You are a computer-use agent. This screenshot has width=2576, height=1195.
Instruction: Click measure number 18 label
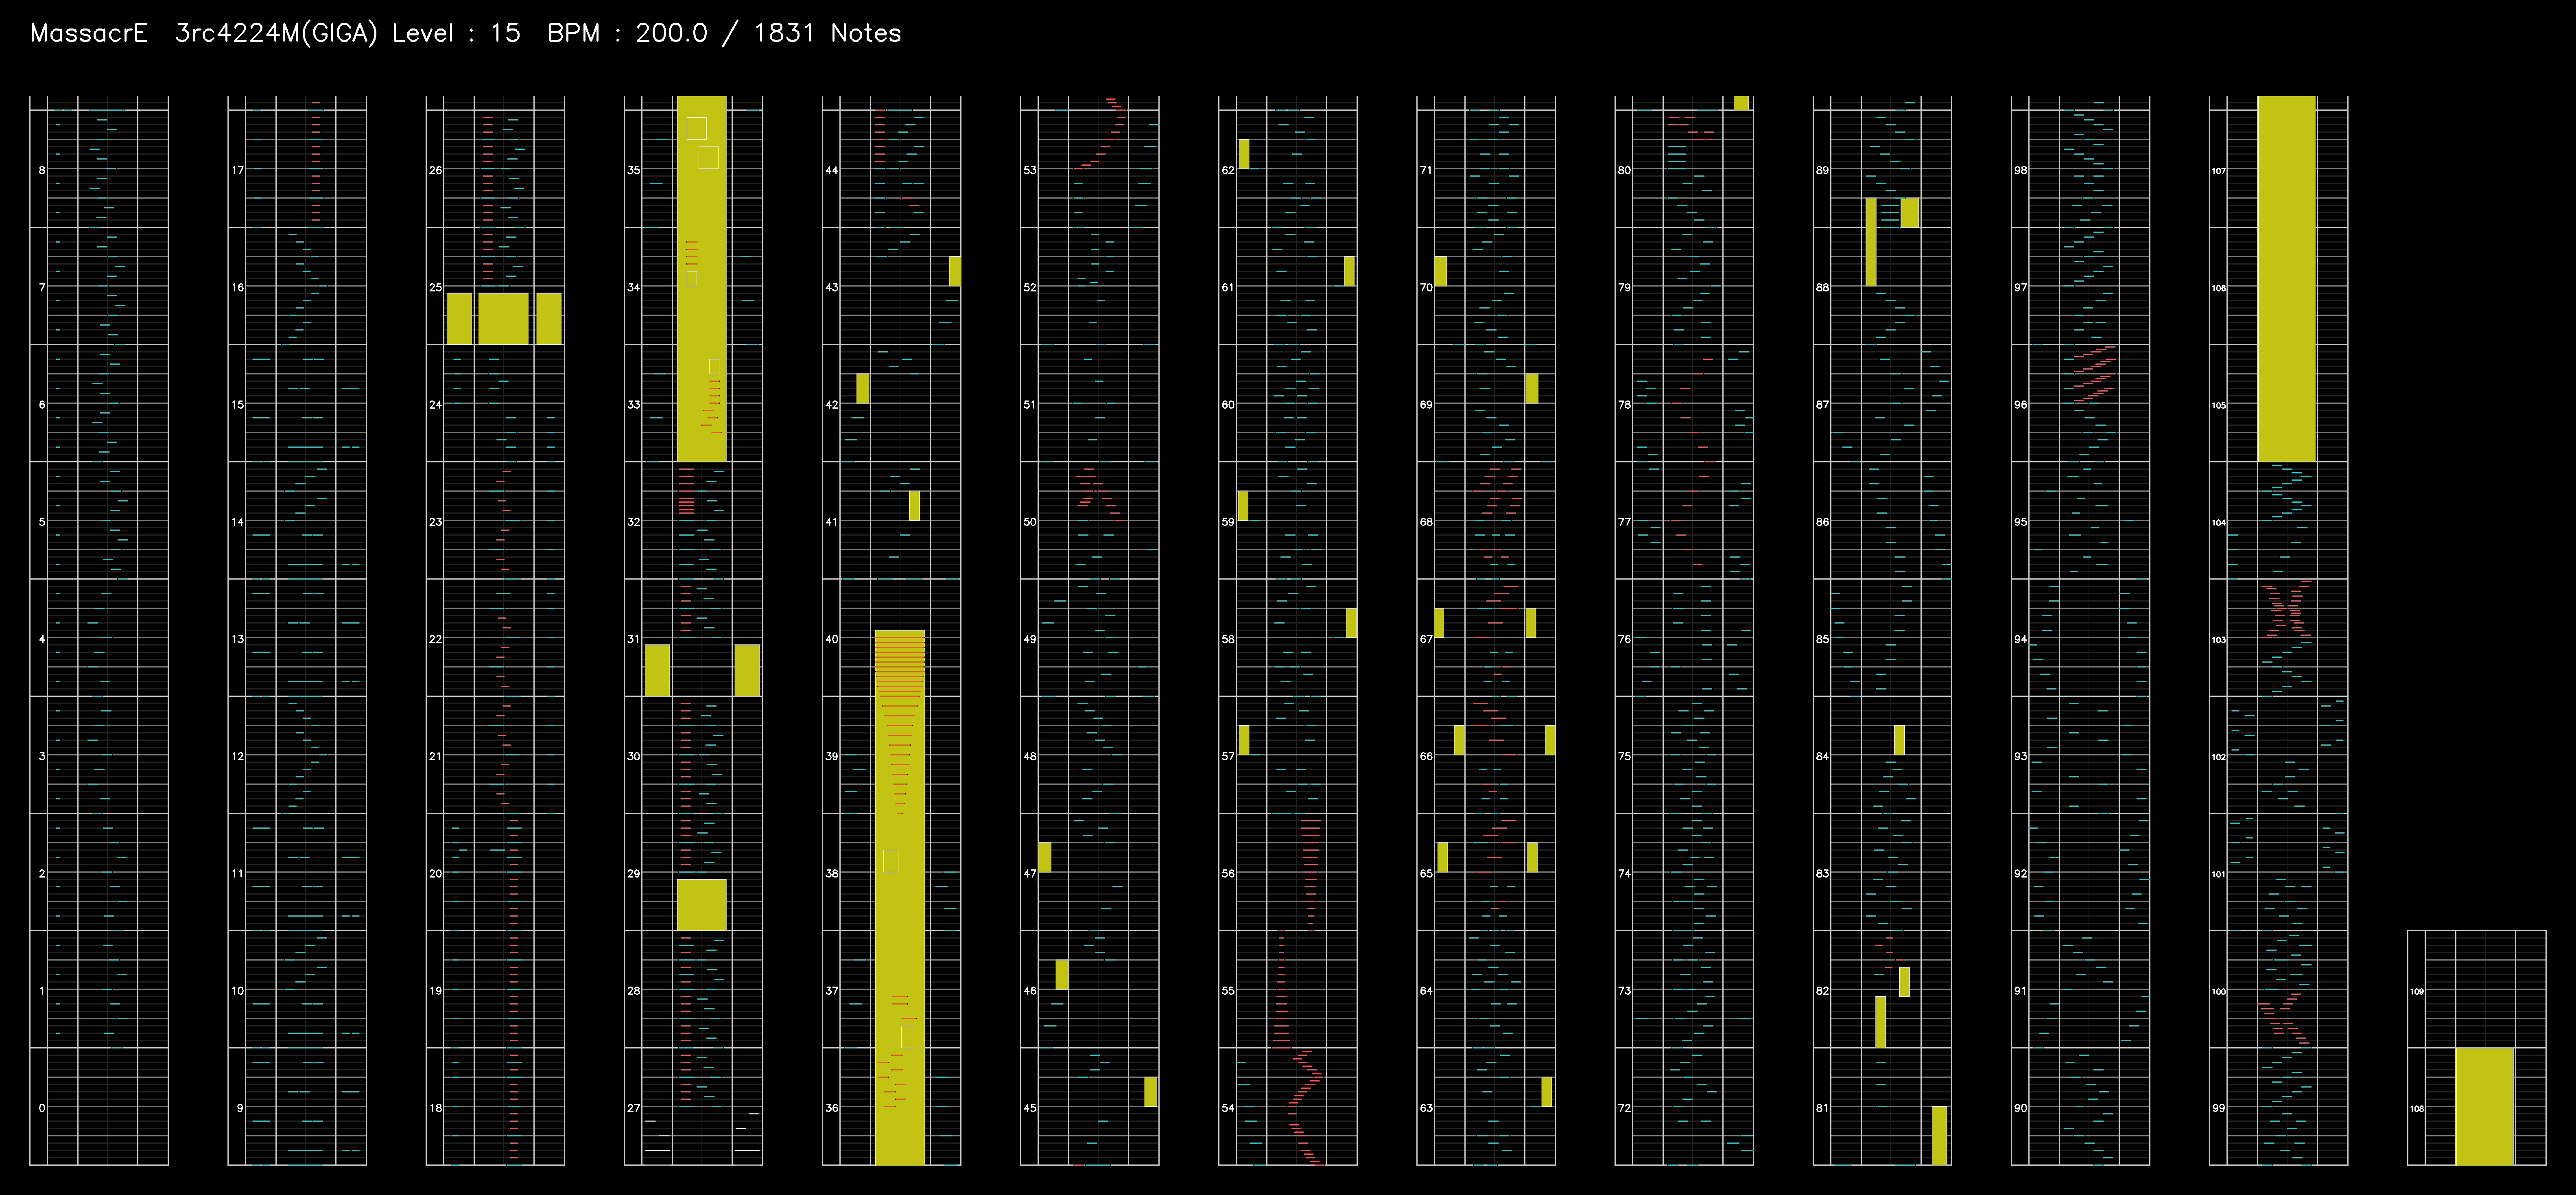pyautogui.click(x=436, y=1108)
